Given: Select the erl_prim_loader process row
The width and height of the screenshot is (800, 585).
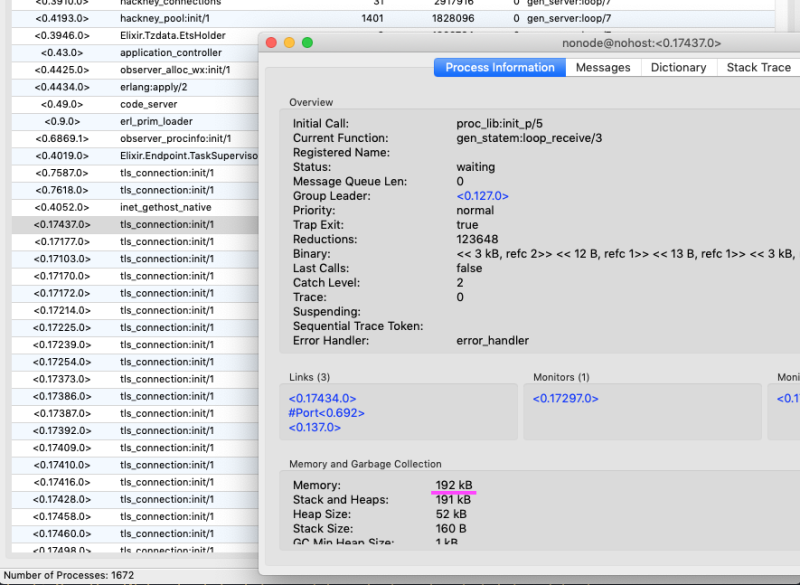Looking at the screenshot, I should (130, 121).
